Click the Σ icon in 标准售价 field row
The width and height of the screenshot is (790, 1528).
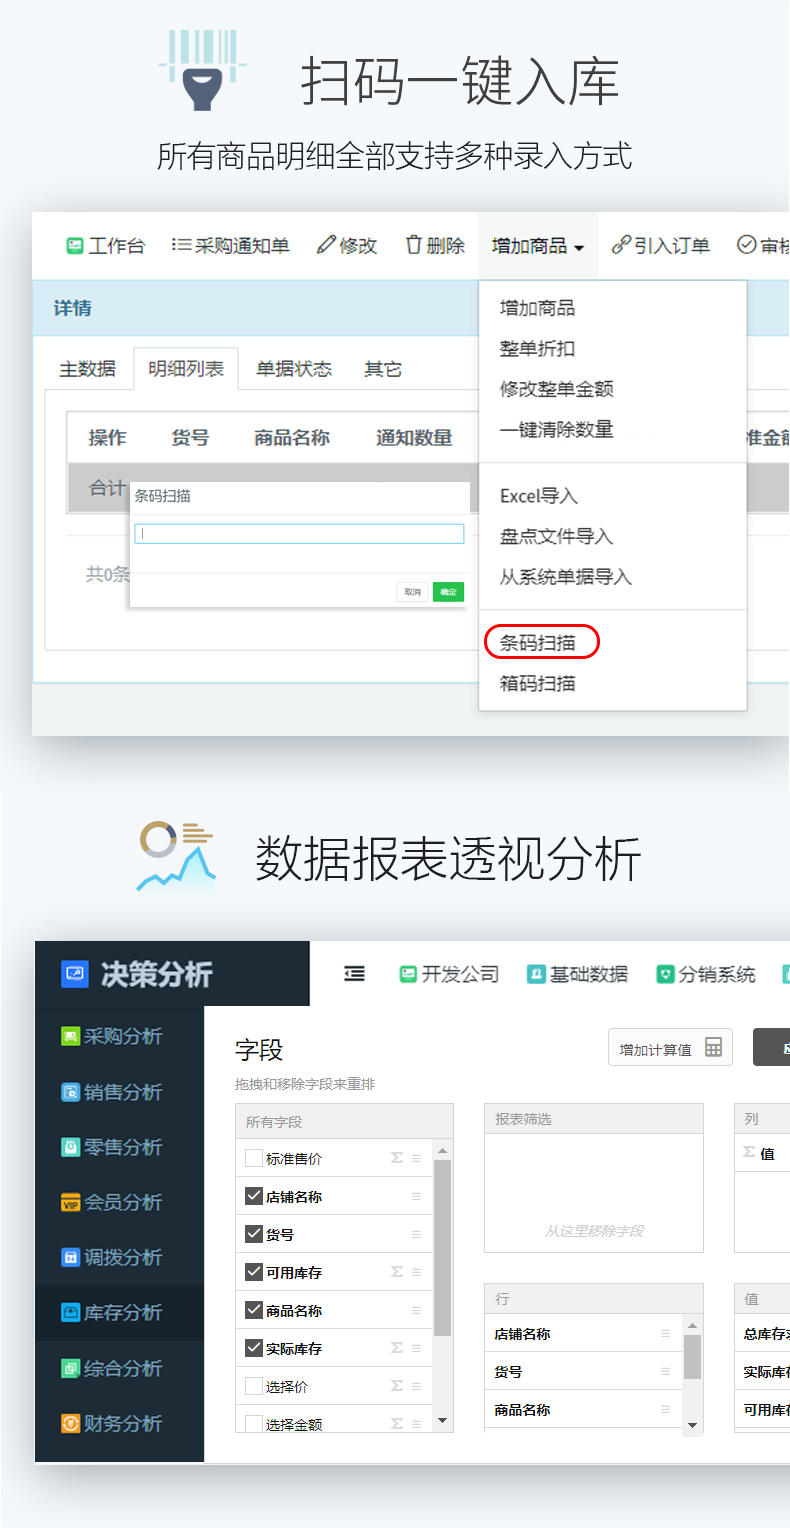tap(396, 1158)
